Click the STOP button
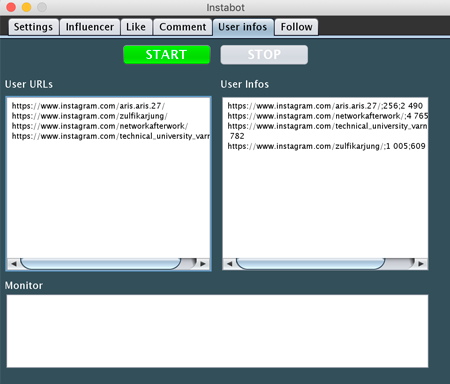This screenshot has width=450, height=384. tap(264, 55)
